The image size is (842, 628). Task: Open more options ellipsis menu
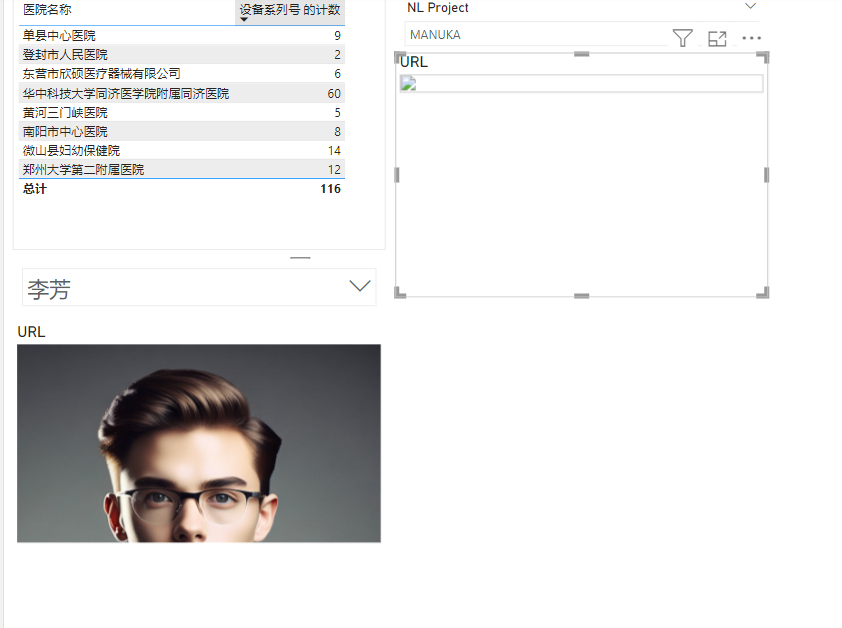coord(751,38)
